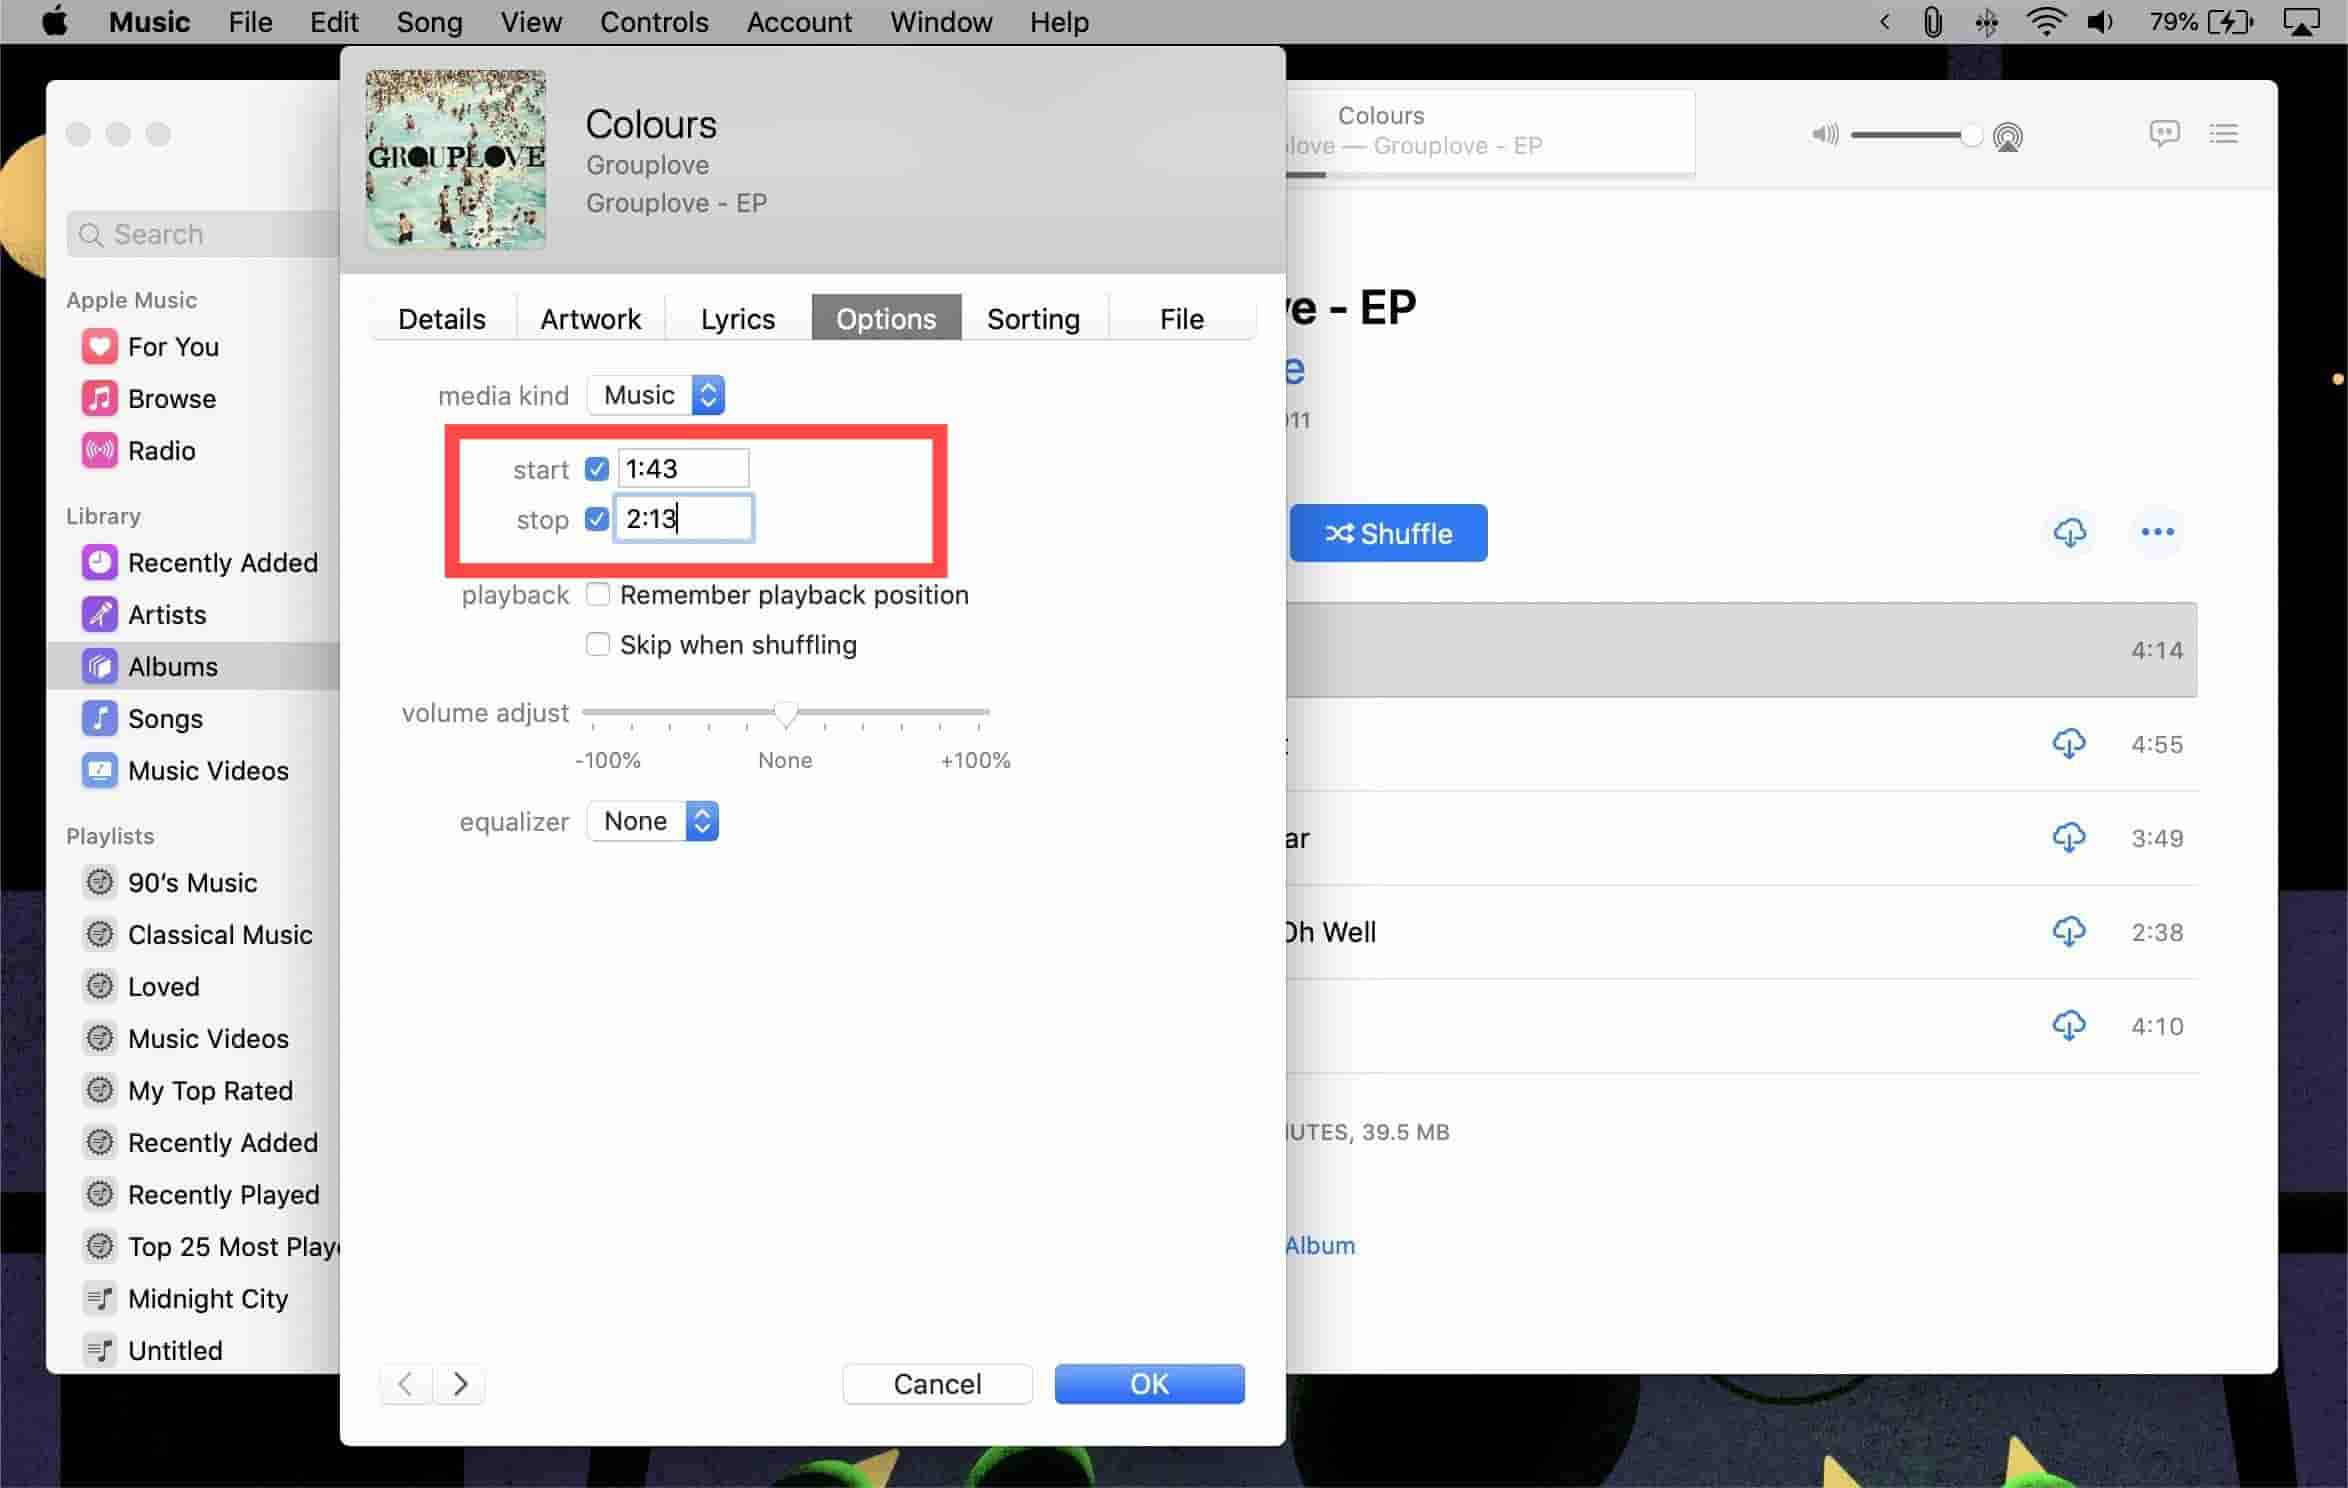2348x1488 pixels.
Task: Click the lyrics display icon
Action: tap(2165, 134)
